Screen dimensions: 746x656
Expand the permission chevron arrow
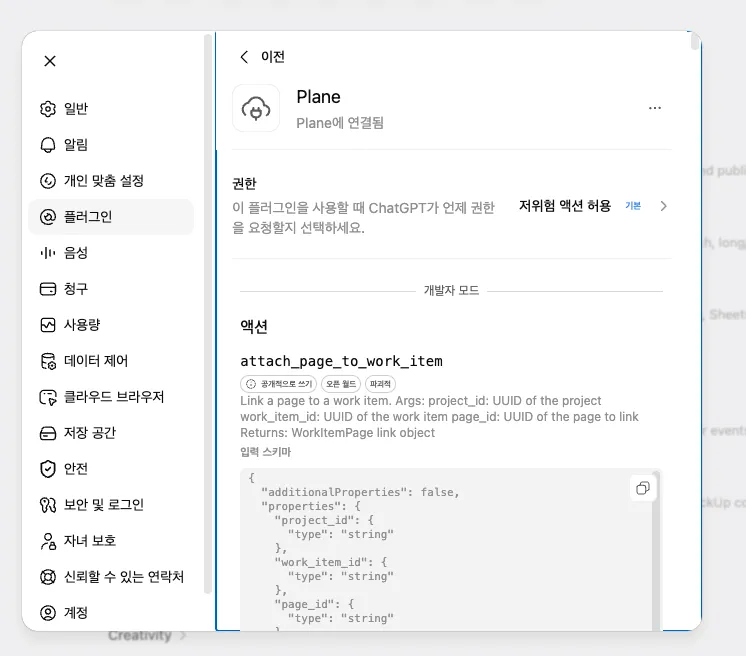point(663,206)
